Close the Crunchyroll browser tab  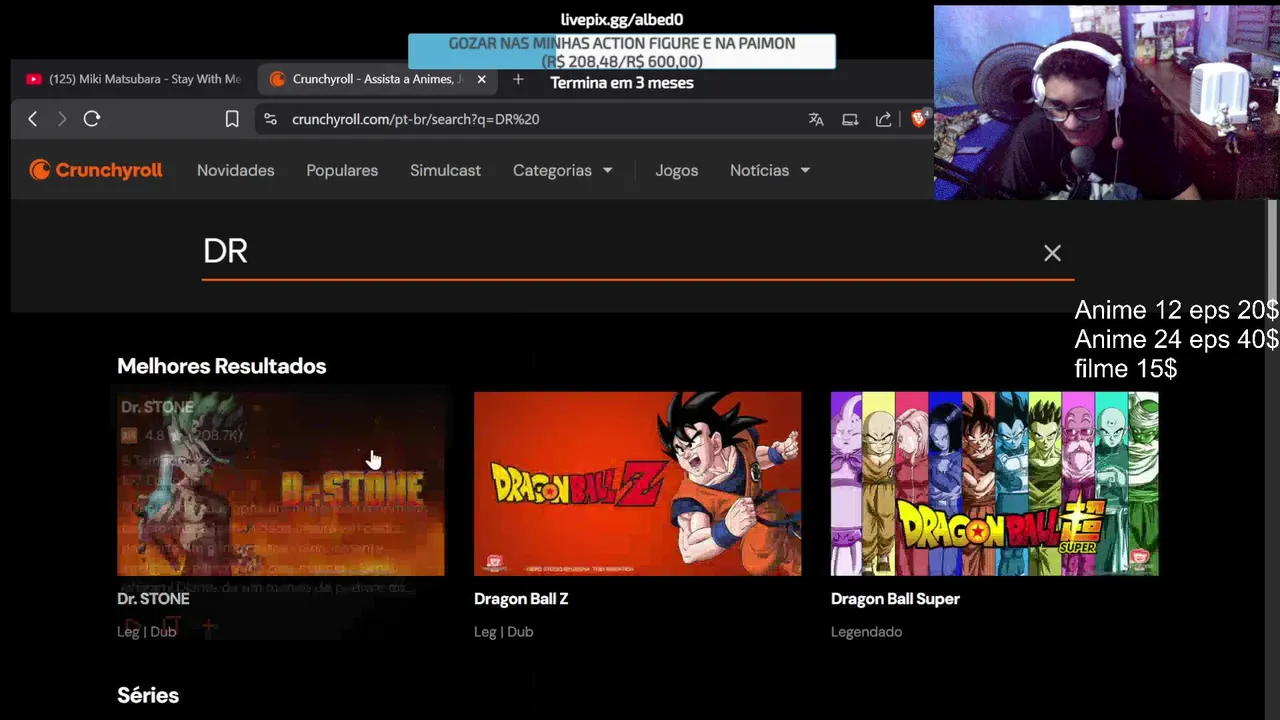(482, 79)
